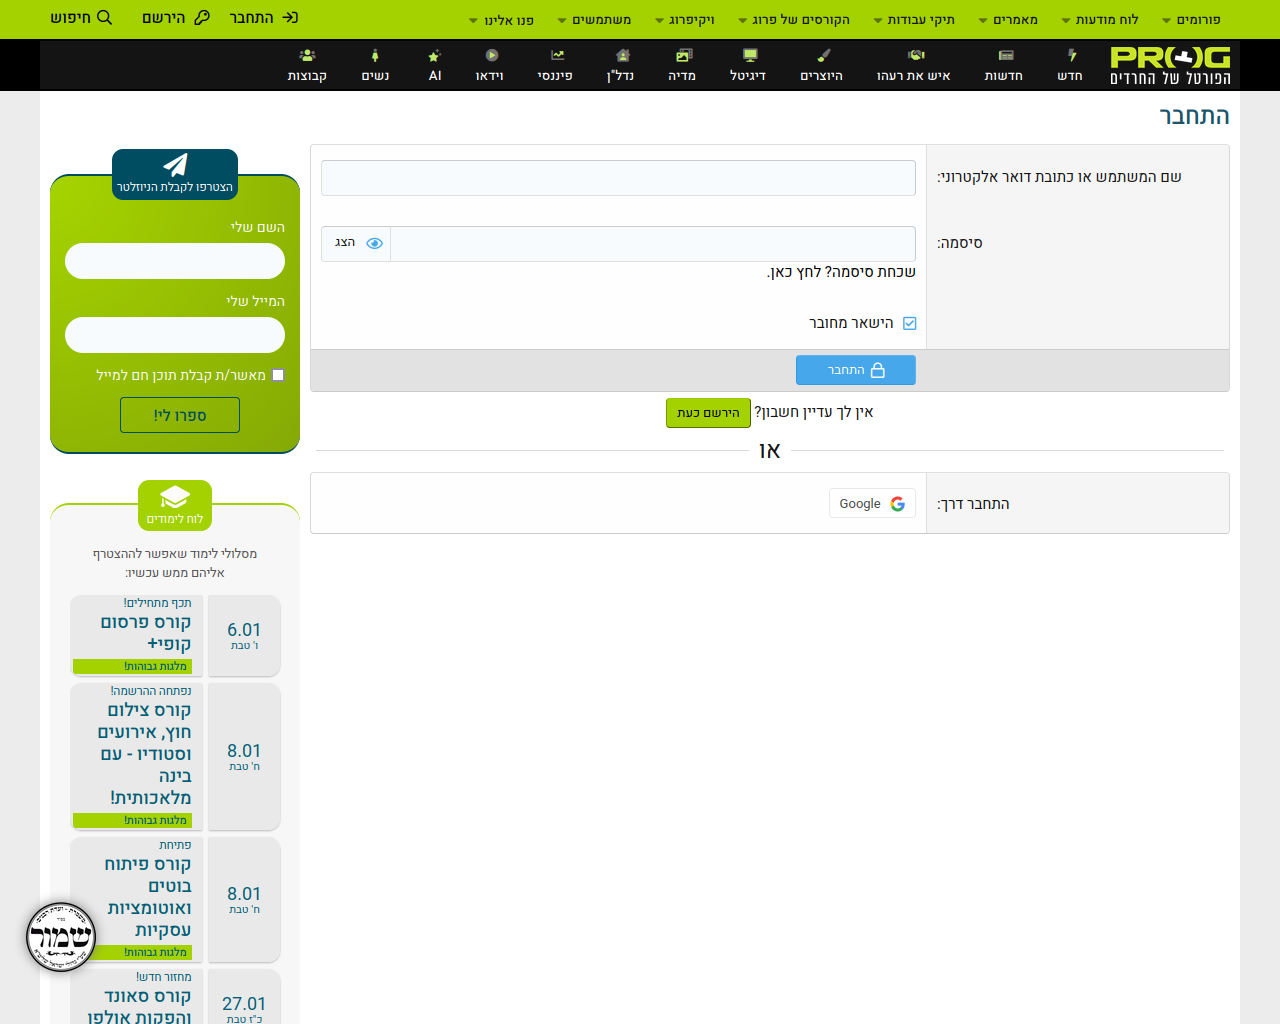Sign in with the Google button
The height and width of the screenshot is (1024, 1280).
872,503
